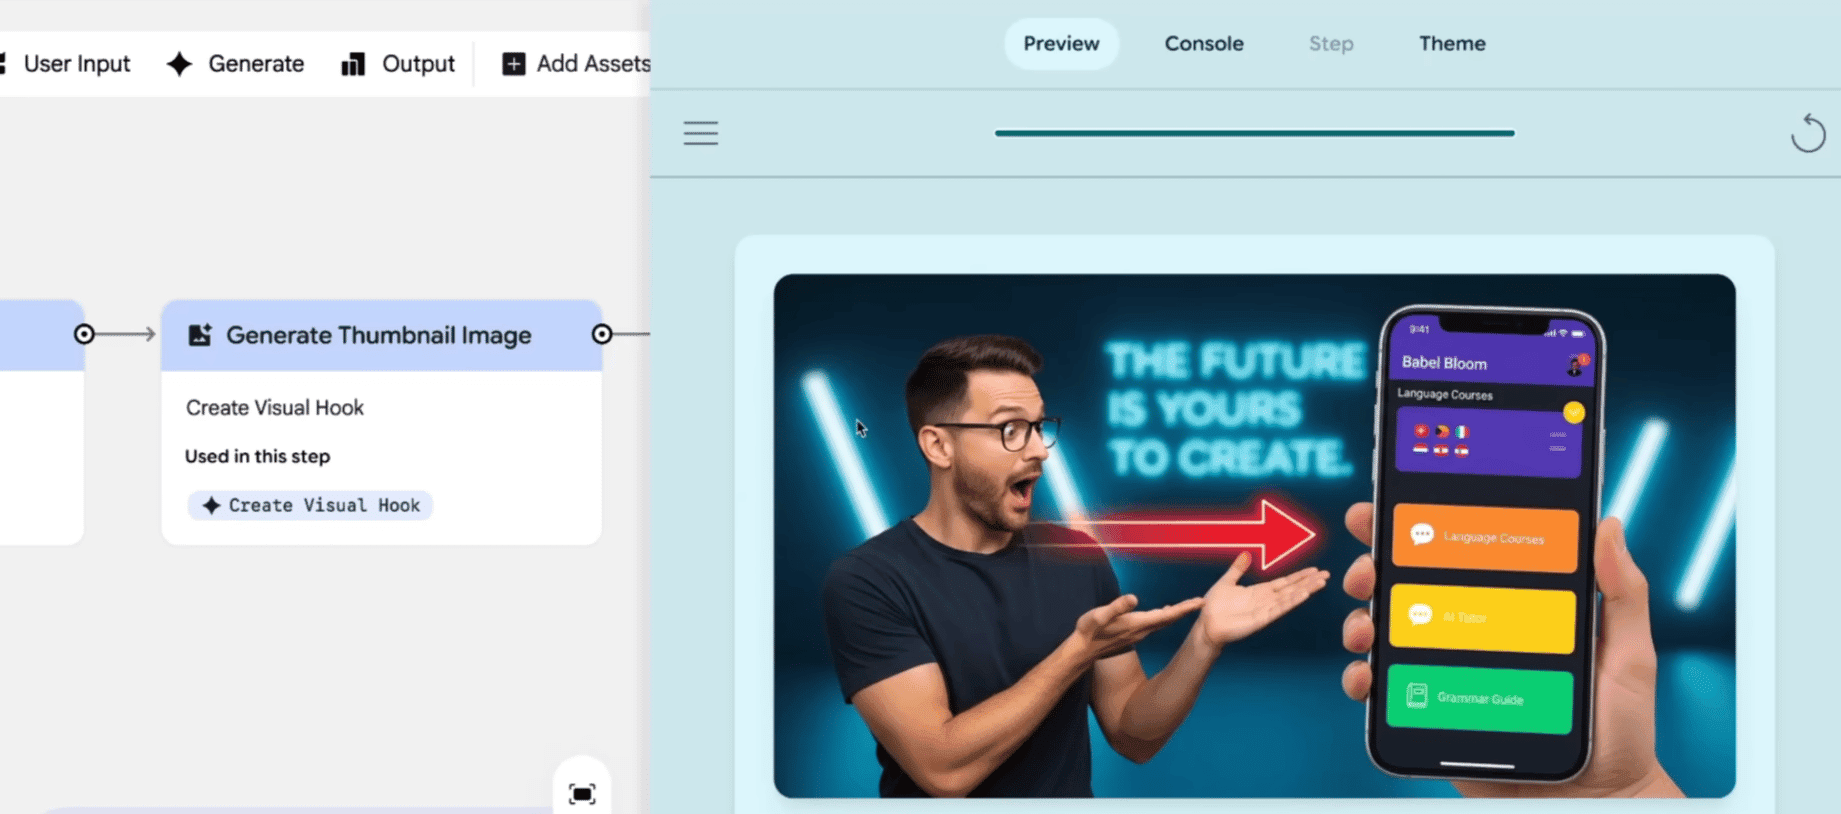Click the "Create Visual Hook" node description text
Screen dimensions: 1841x814
tap(275, 408)
